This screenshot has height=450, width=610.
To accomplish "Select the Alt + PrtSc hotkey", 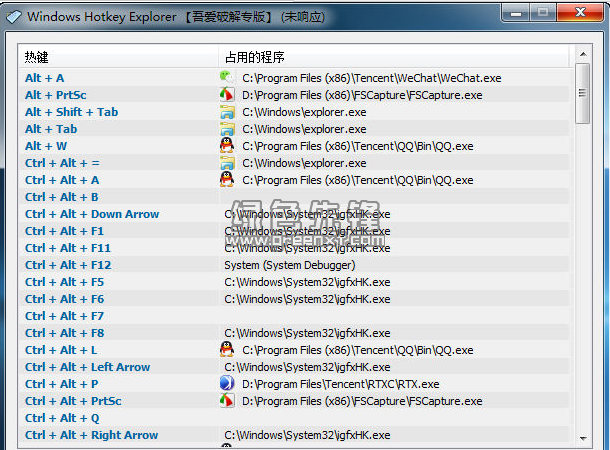I will point(56,95).
